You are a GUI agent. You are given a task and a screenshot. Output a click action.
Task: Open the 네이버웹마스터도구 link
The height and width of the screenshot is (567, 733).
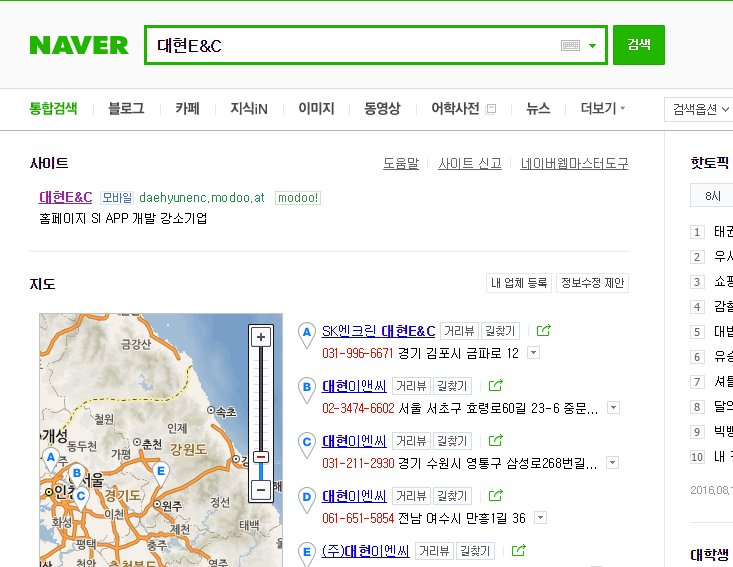pos(574,164)
